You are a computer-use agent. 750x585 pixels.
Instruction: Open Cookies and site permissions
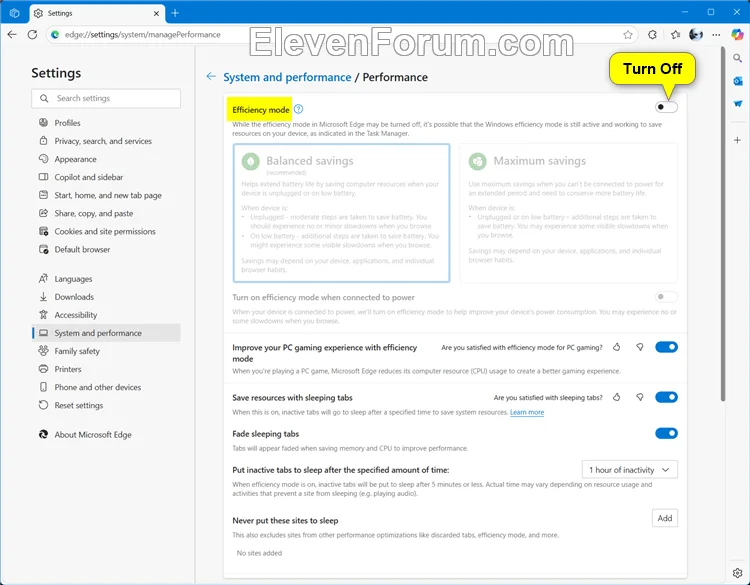click(106, 232)
